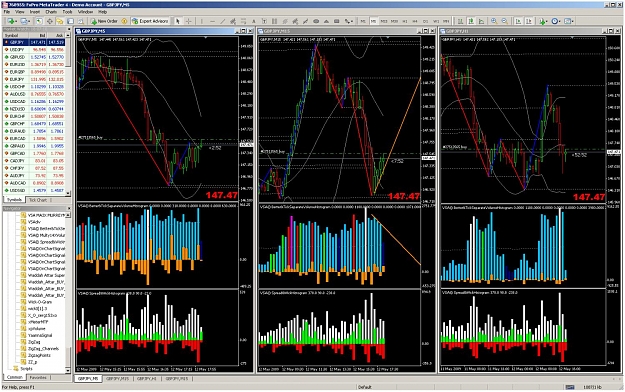This screenshot has width=625, height=392.
Task: Toggle the Navigator panel folder icon
Action: (60, 21)
